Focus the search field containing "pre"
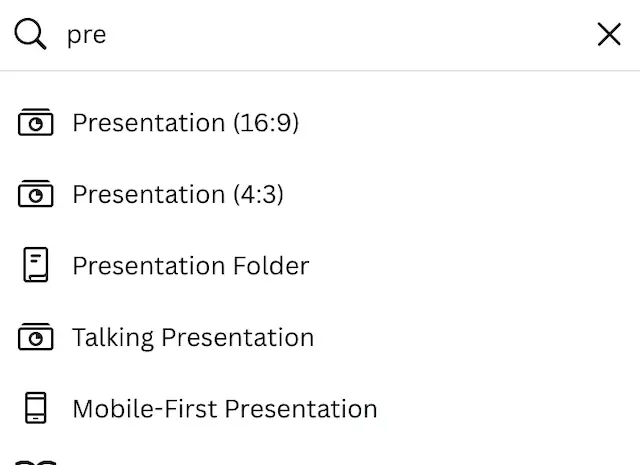Image resolution: width=640 pixels, height=465 pixels. [320, 35]
